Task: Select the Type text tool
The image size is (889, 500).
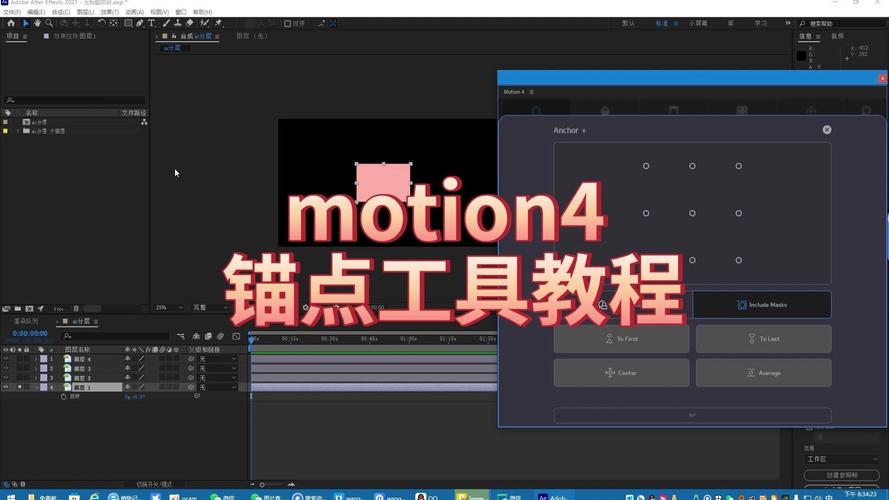Action: pyautogui.click(x=151, y=23)
